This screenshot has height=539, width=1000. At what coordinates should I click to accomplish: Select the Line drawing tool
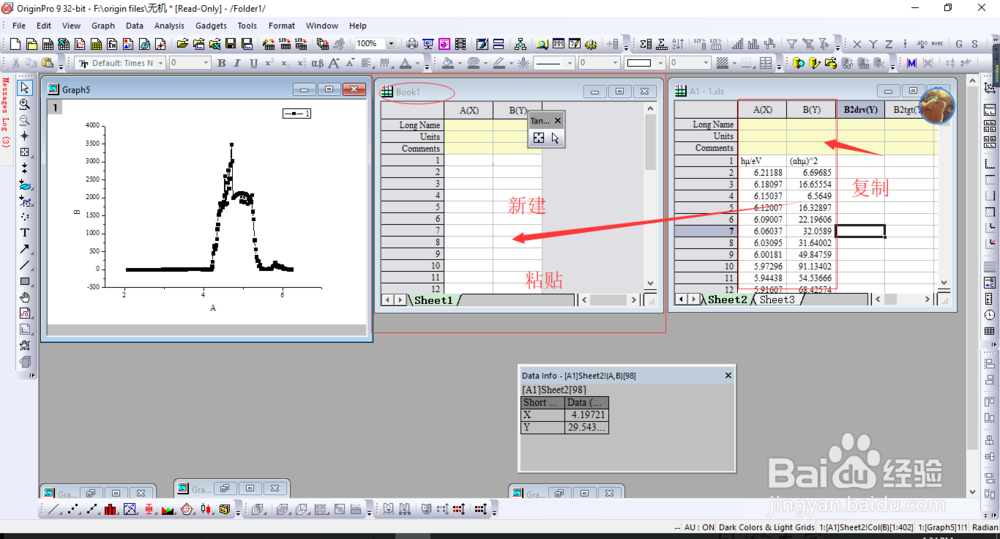coord(25,265)
